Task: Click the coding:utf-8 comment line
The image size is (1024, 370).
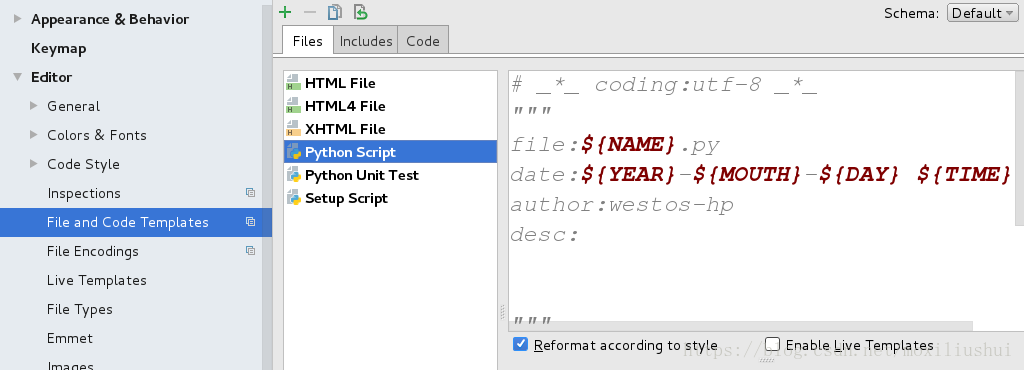Action: click(664, 85)
